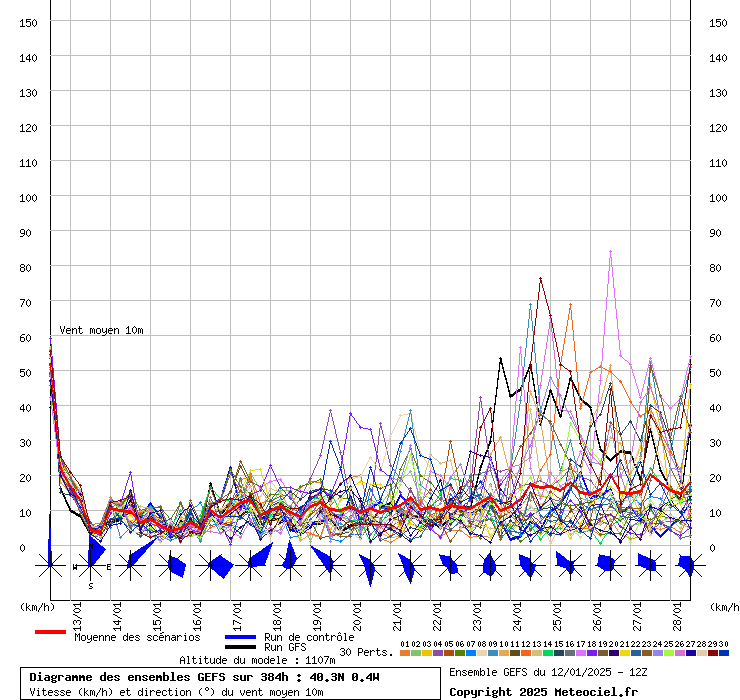The image size is (740, 700).
Task: Click the Copyright 2025 Meteociel.fr text
Action: pyautogui.click(x=543, y=692)
